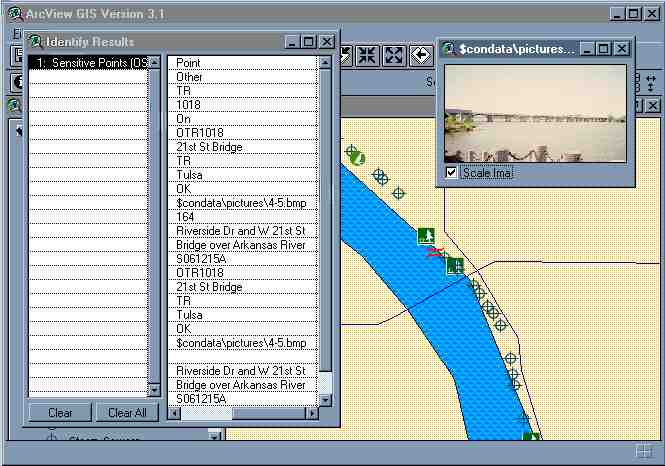Click the round green marker at the river's top
665x466 pixels.
point(358,159)
